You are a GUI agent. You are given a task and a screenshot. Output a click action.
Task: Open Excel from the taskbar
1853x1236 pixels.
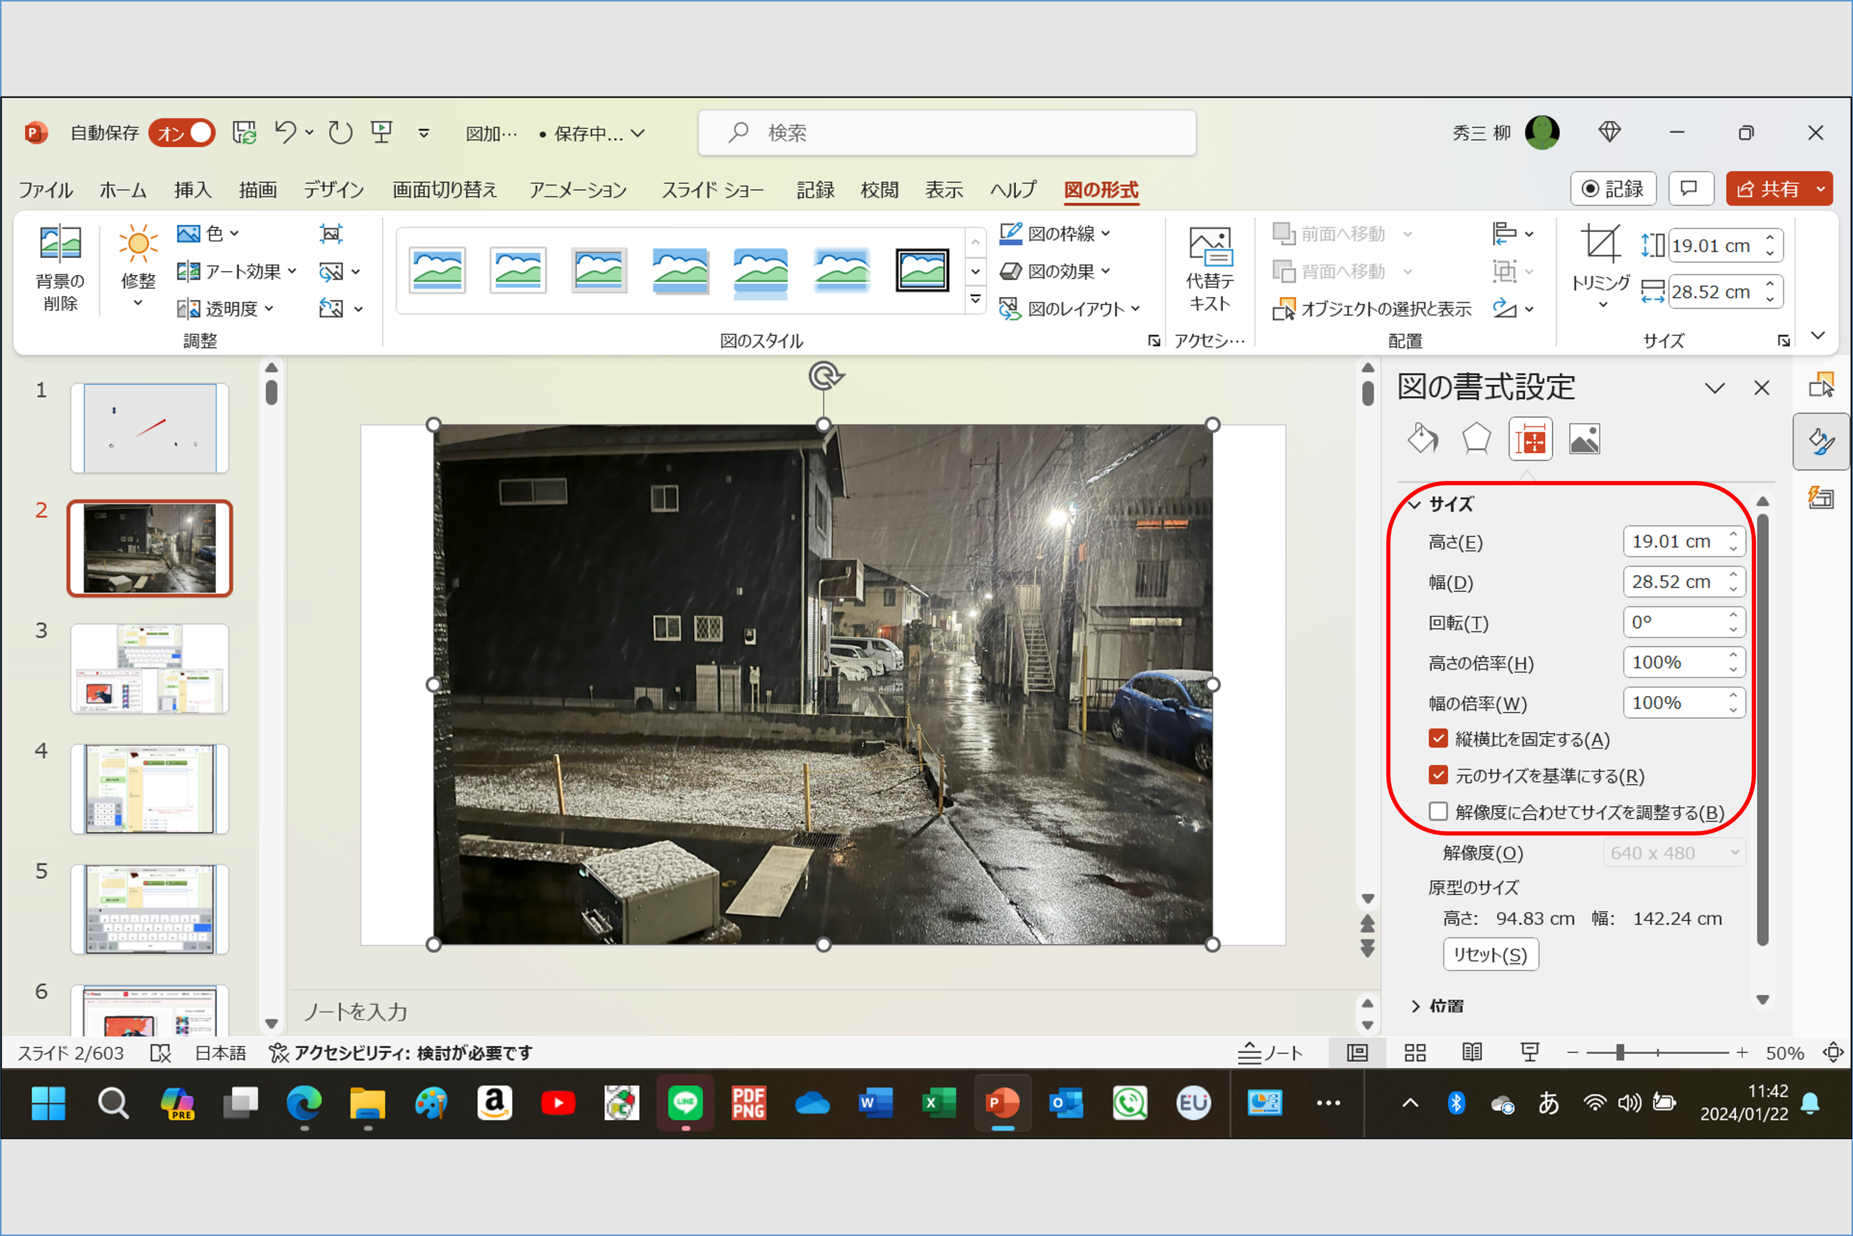938,1103
